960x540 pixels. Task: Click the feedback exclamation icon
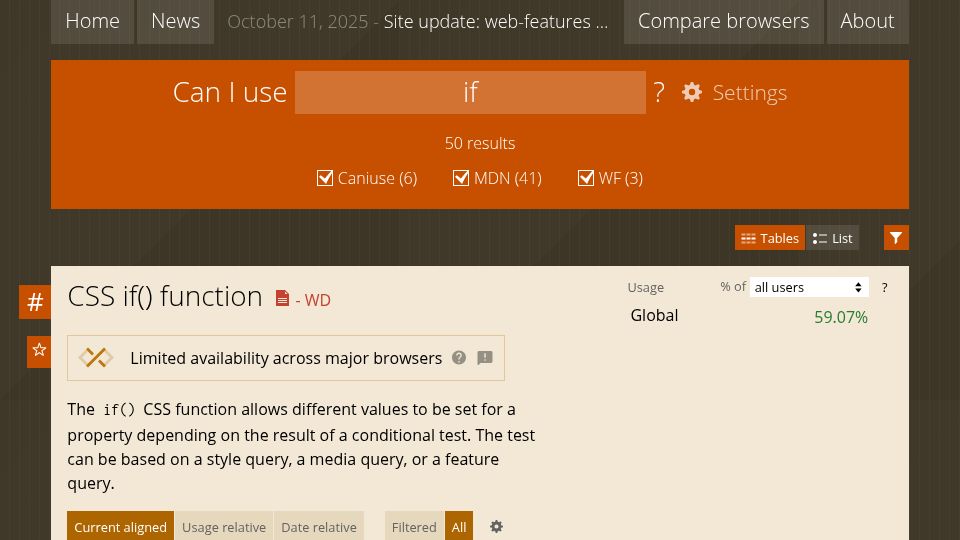(485, 358)
